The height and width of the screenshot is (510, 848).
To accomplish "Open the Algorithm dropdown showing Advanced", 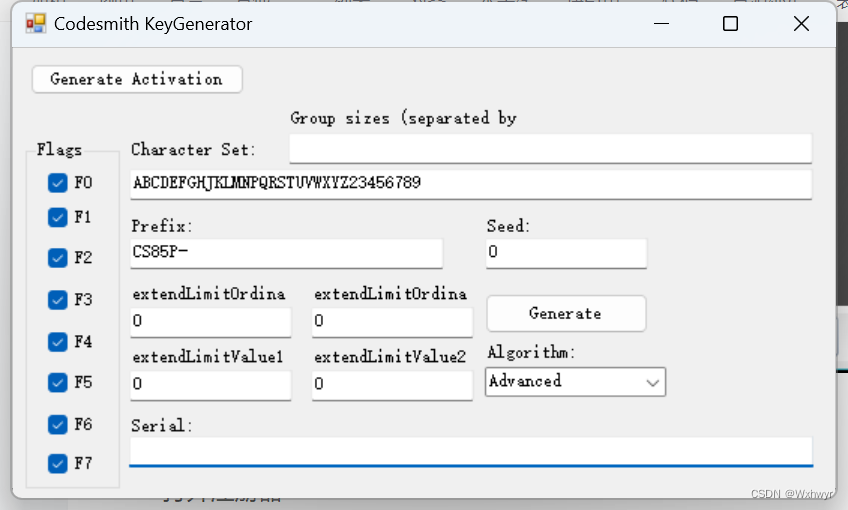I will tap(575, 382).
